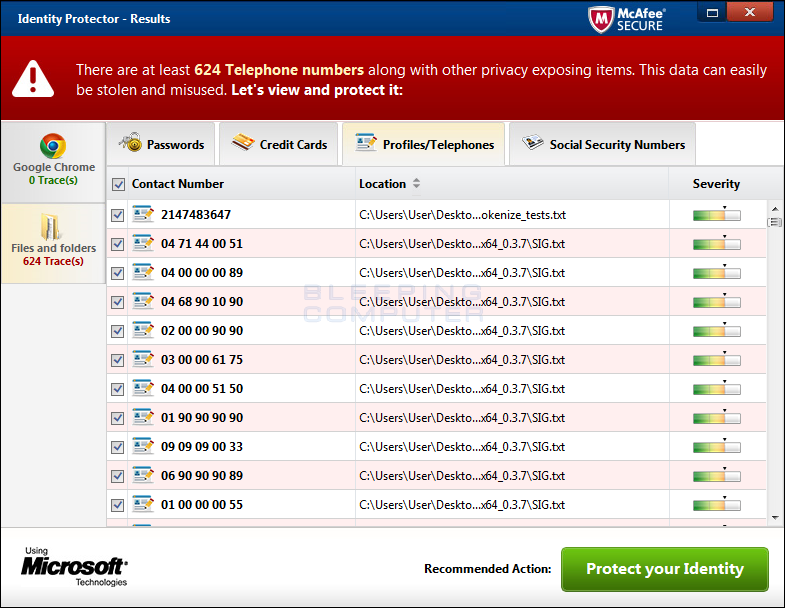
Task: Click the Credit Cards tab icon
Action: 243,144
